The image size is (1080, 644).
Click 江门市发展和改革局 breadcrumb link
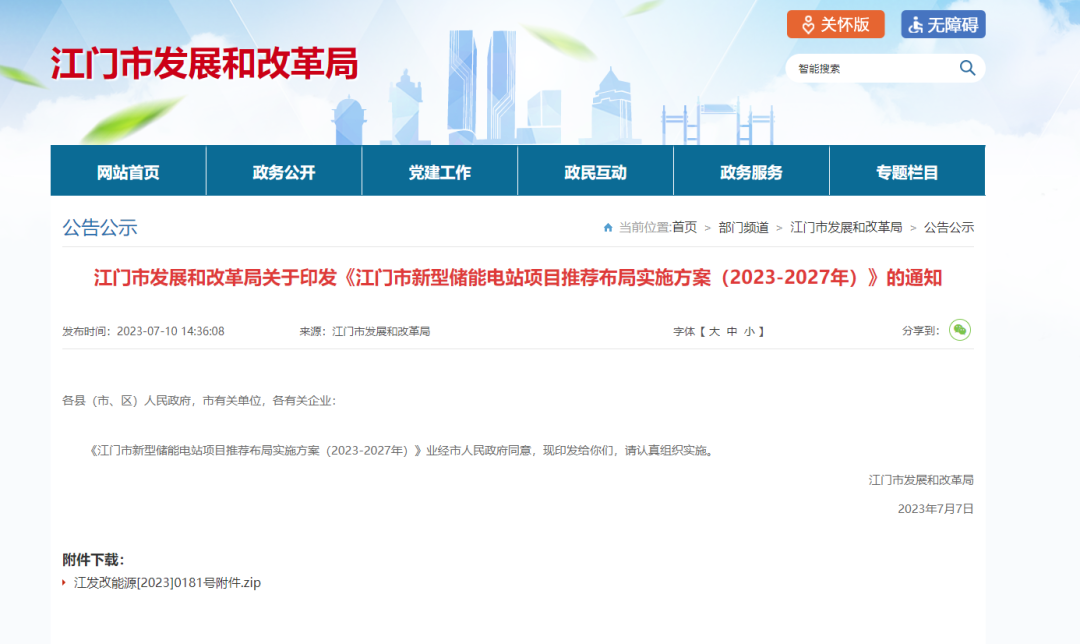pyautogui.click(x=846, y=228)
